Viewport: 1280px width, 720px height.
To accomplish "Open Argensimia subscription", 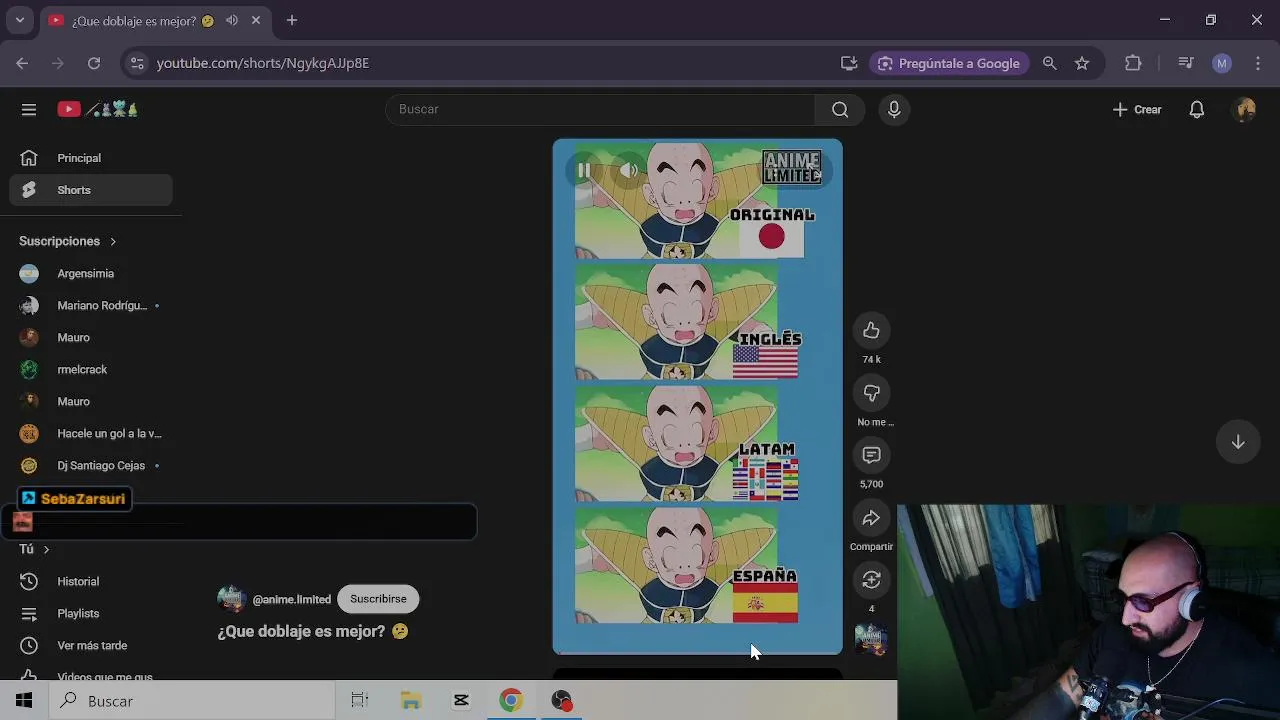I will [x=91, y=273].
